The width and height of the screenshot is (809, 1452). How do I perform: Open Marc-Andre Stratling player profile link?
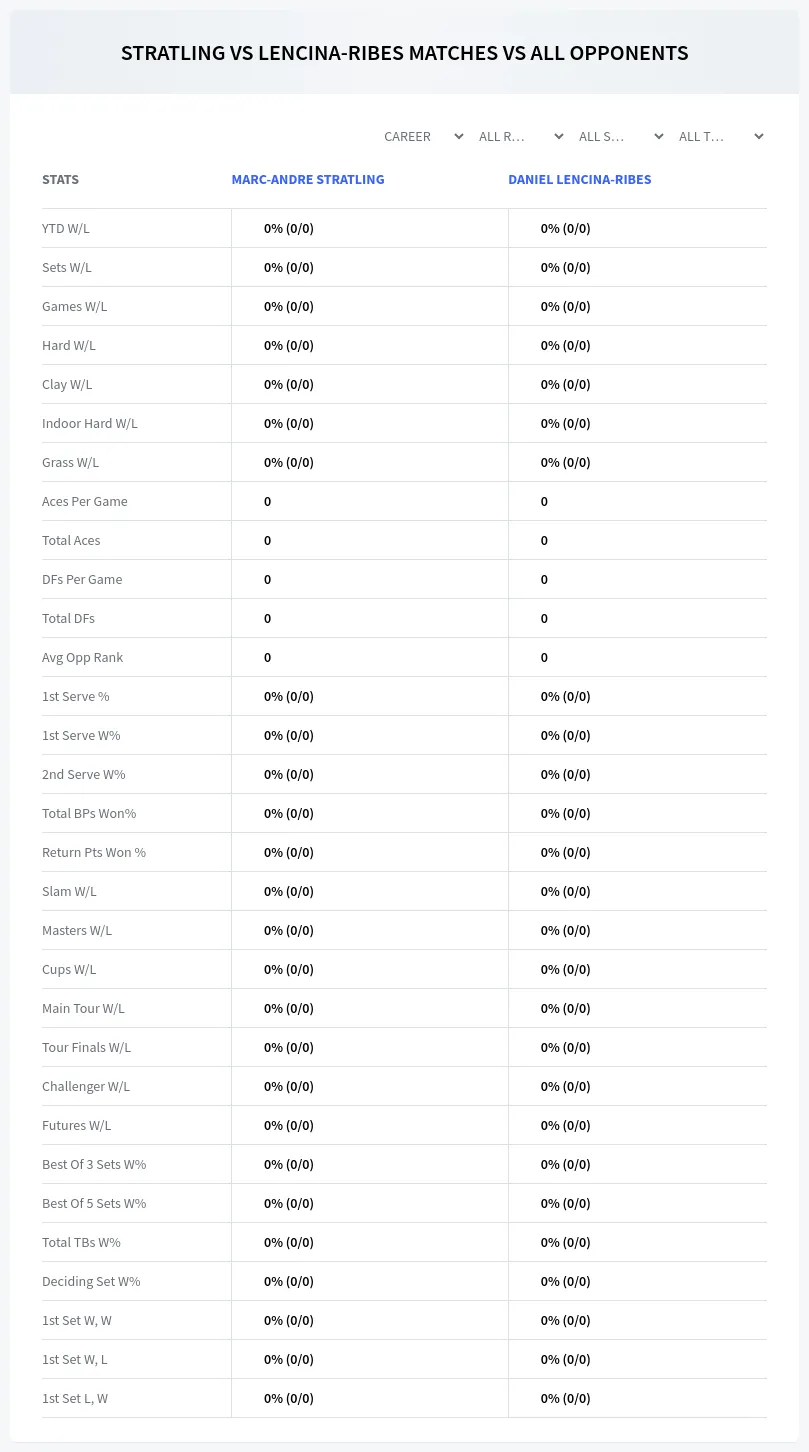tap(308, 180)
